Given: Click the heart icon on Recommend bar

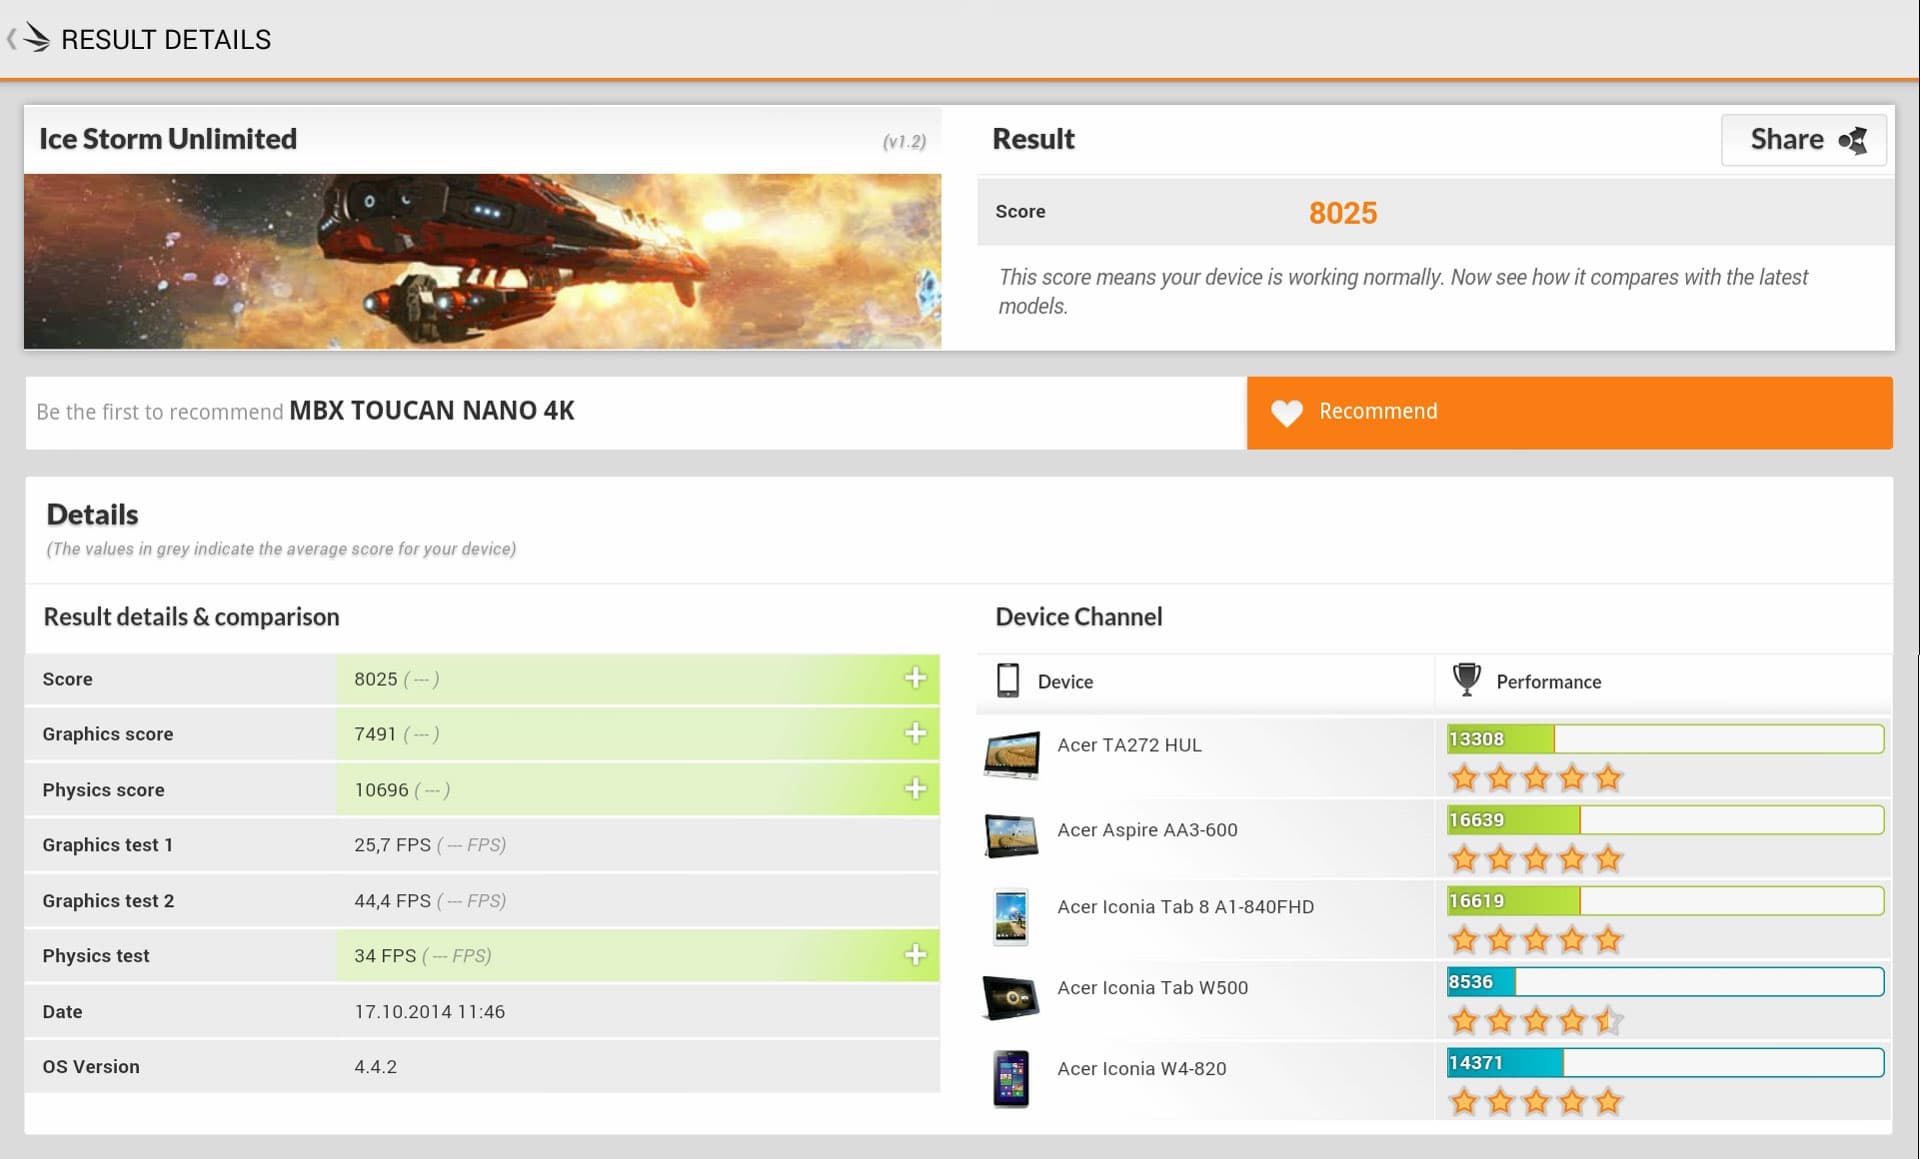Looking at the screenshot, I should [x=1286, y=412].
